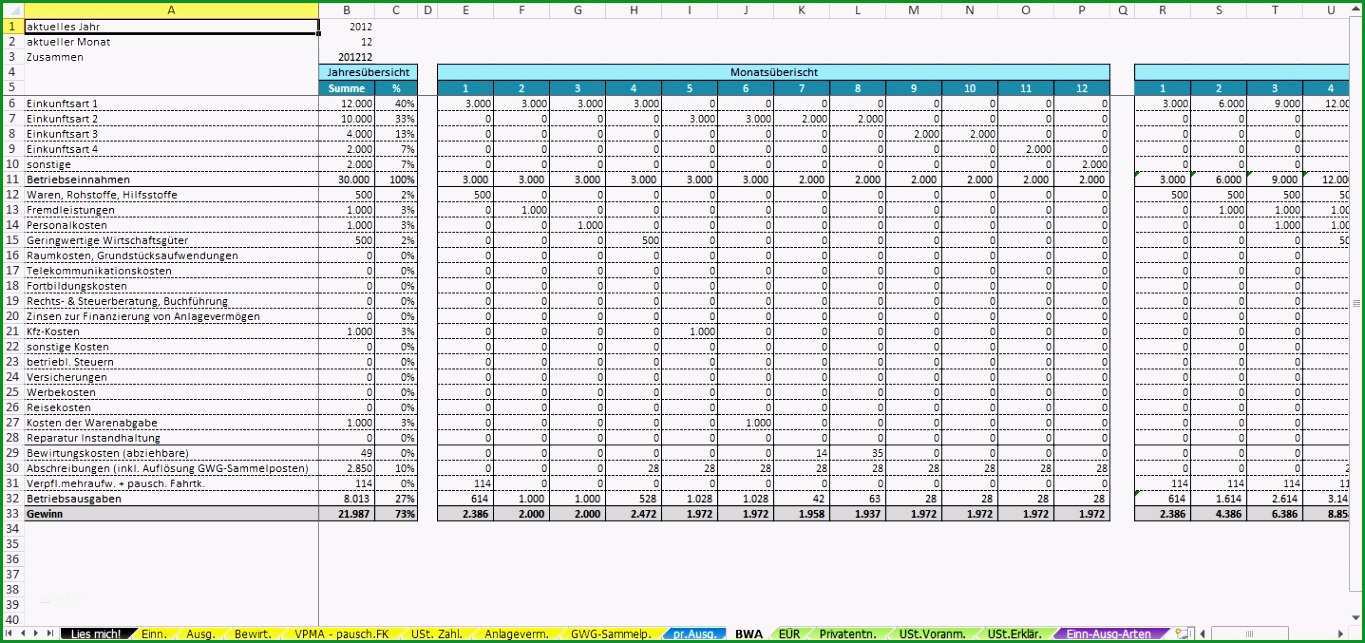Select the pr.Ausg. sheet tab

pyautogui.click(x=694, y=634)
